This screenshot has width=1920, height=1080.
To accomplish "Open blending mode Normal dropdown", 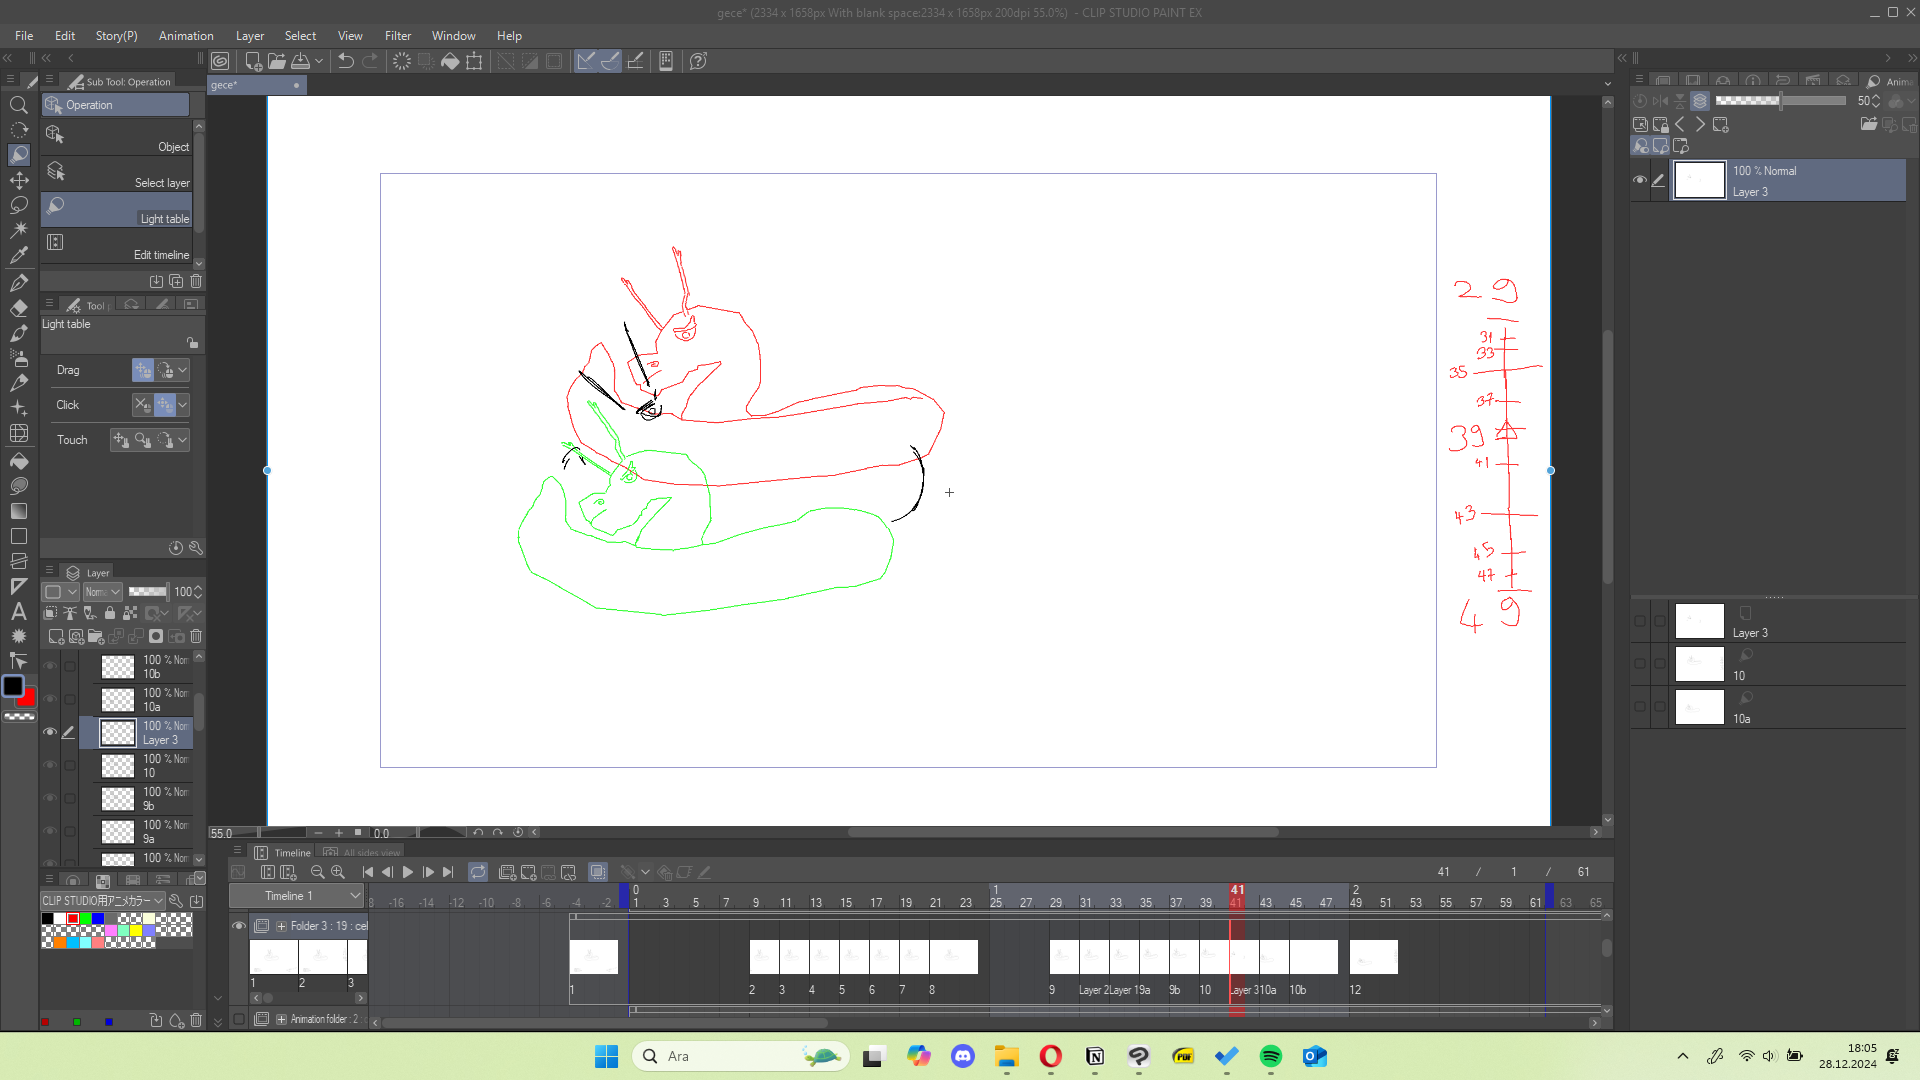I will click(102, 592).
